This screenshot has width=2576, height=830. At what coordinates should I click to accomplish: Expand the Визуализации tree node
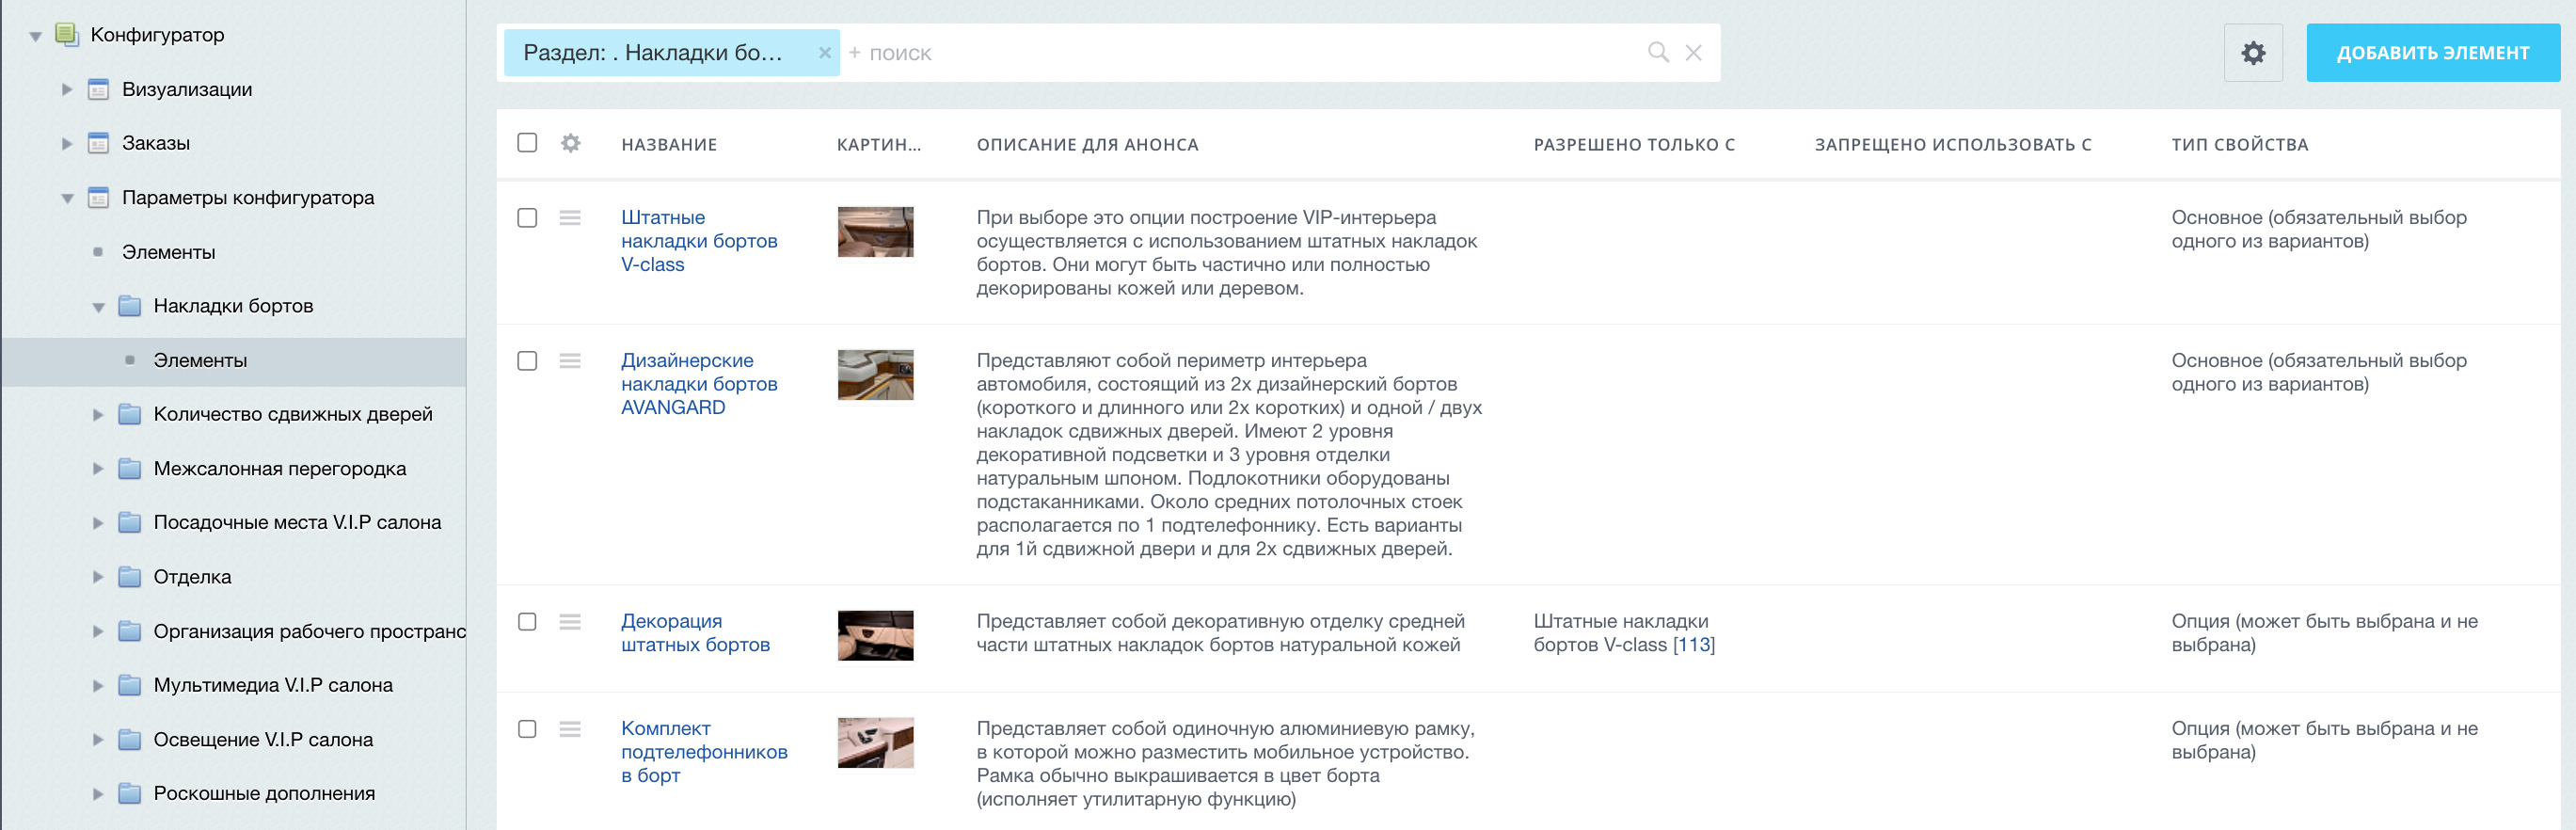[67, 89]
